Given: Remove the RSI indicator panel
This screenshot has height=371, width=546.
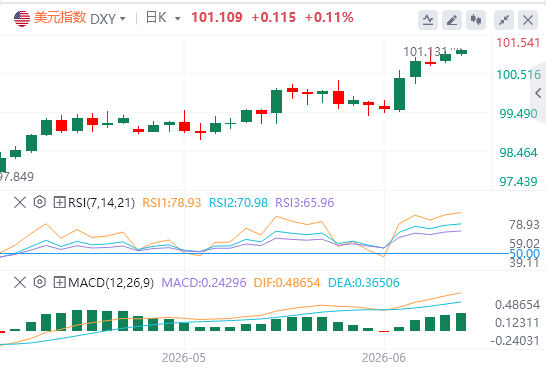Looking at the screenshot, I should click(x=20, y=202).
